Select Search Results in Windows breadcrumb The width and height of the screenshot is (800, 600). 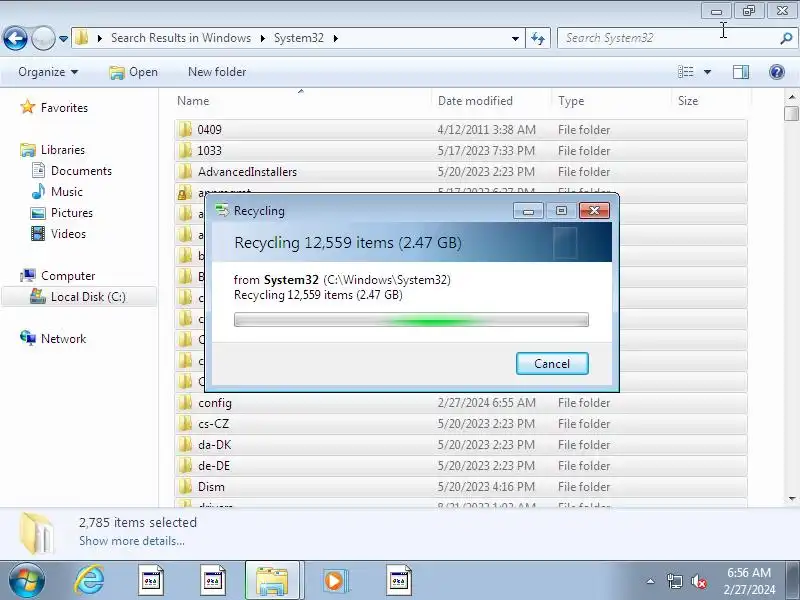pos(181,38)
